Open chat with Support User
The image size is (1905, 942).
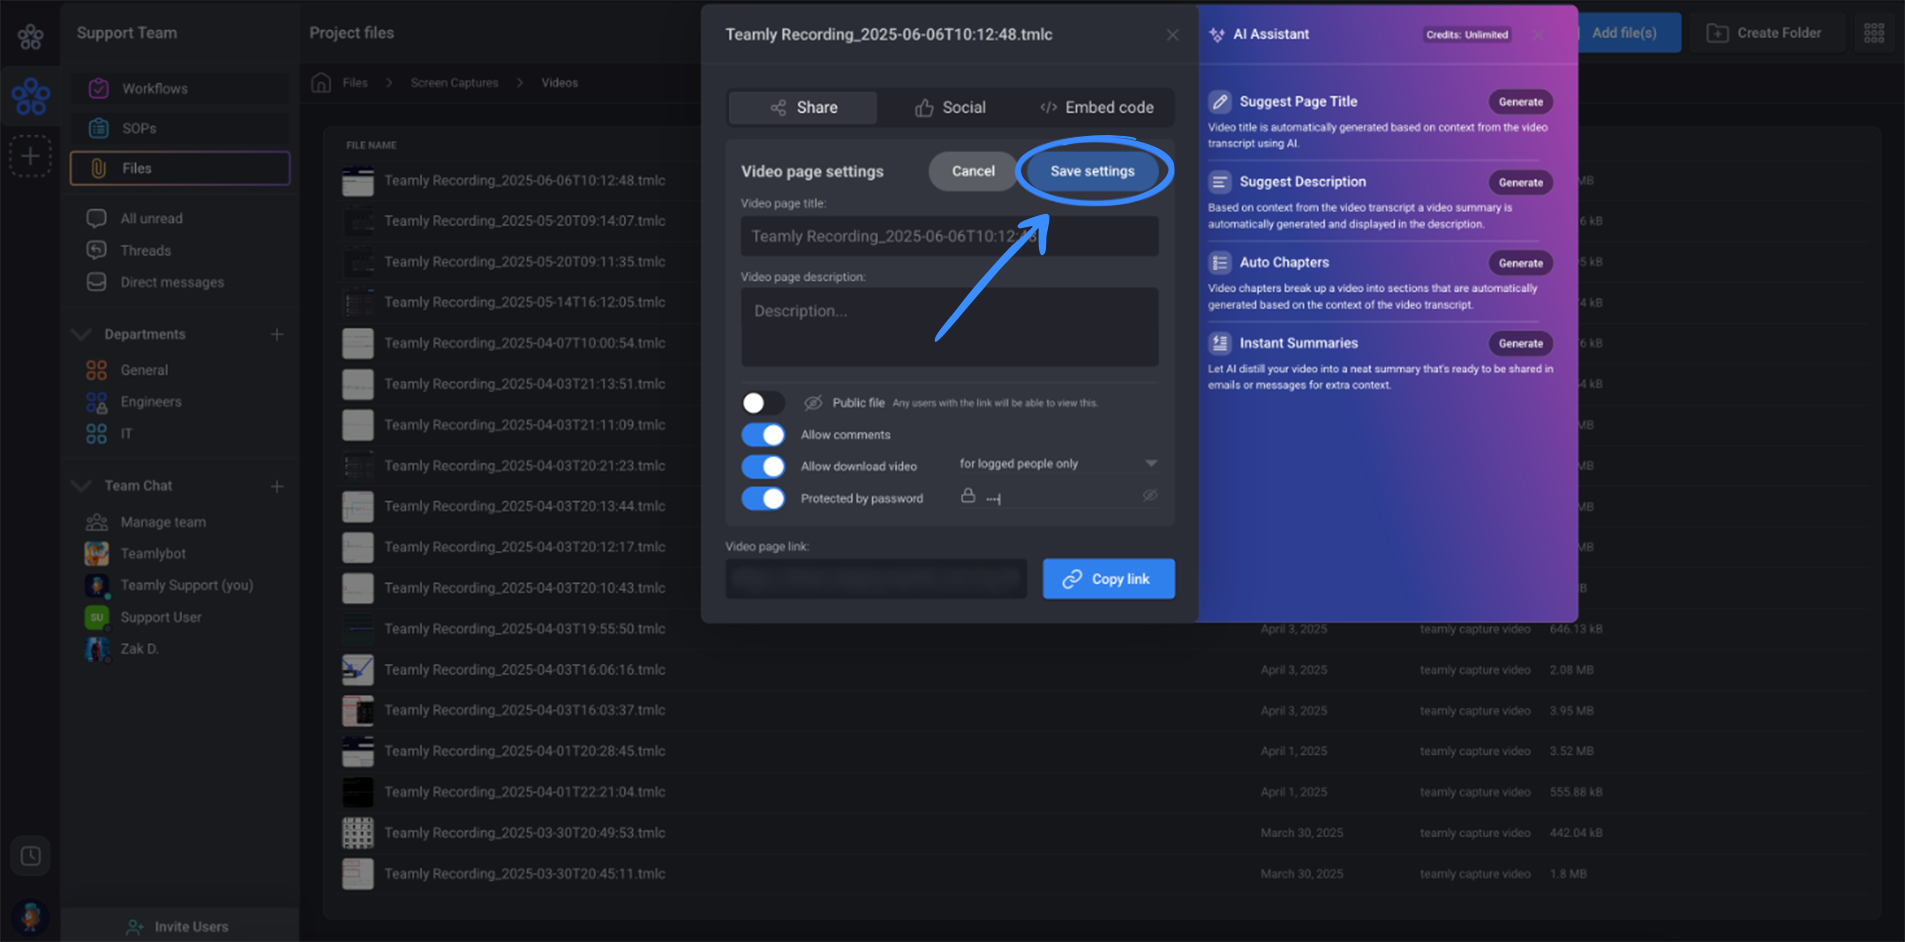coord(160,617)
